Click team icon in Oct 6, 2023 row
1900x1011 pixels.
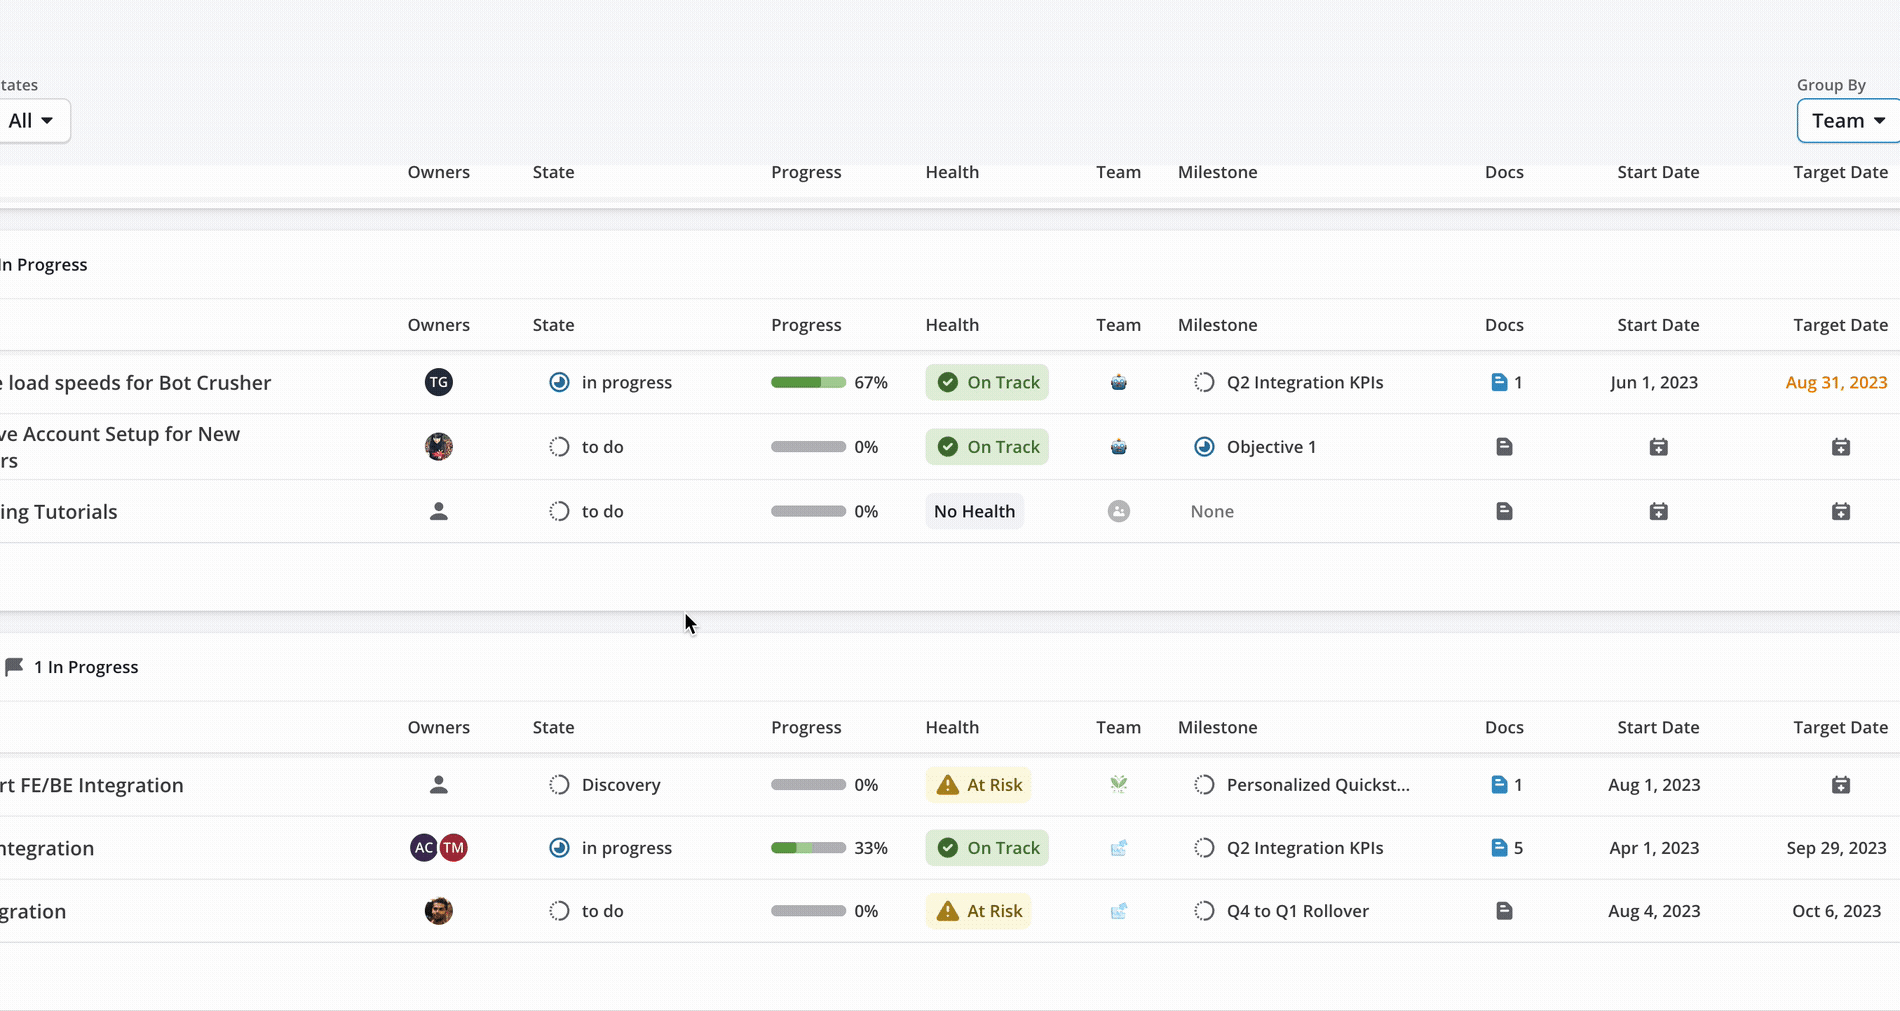[x=1119, y=911]
